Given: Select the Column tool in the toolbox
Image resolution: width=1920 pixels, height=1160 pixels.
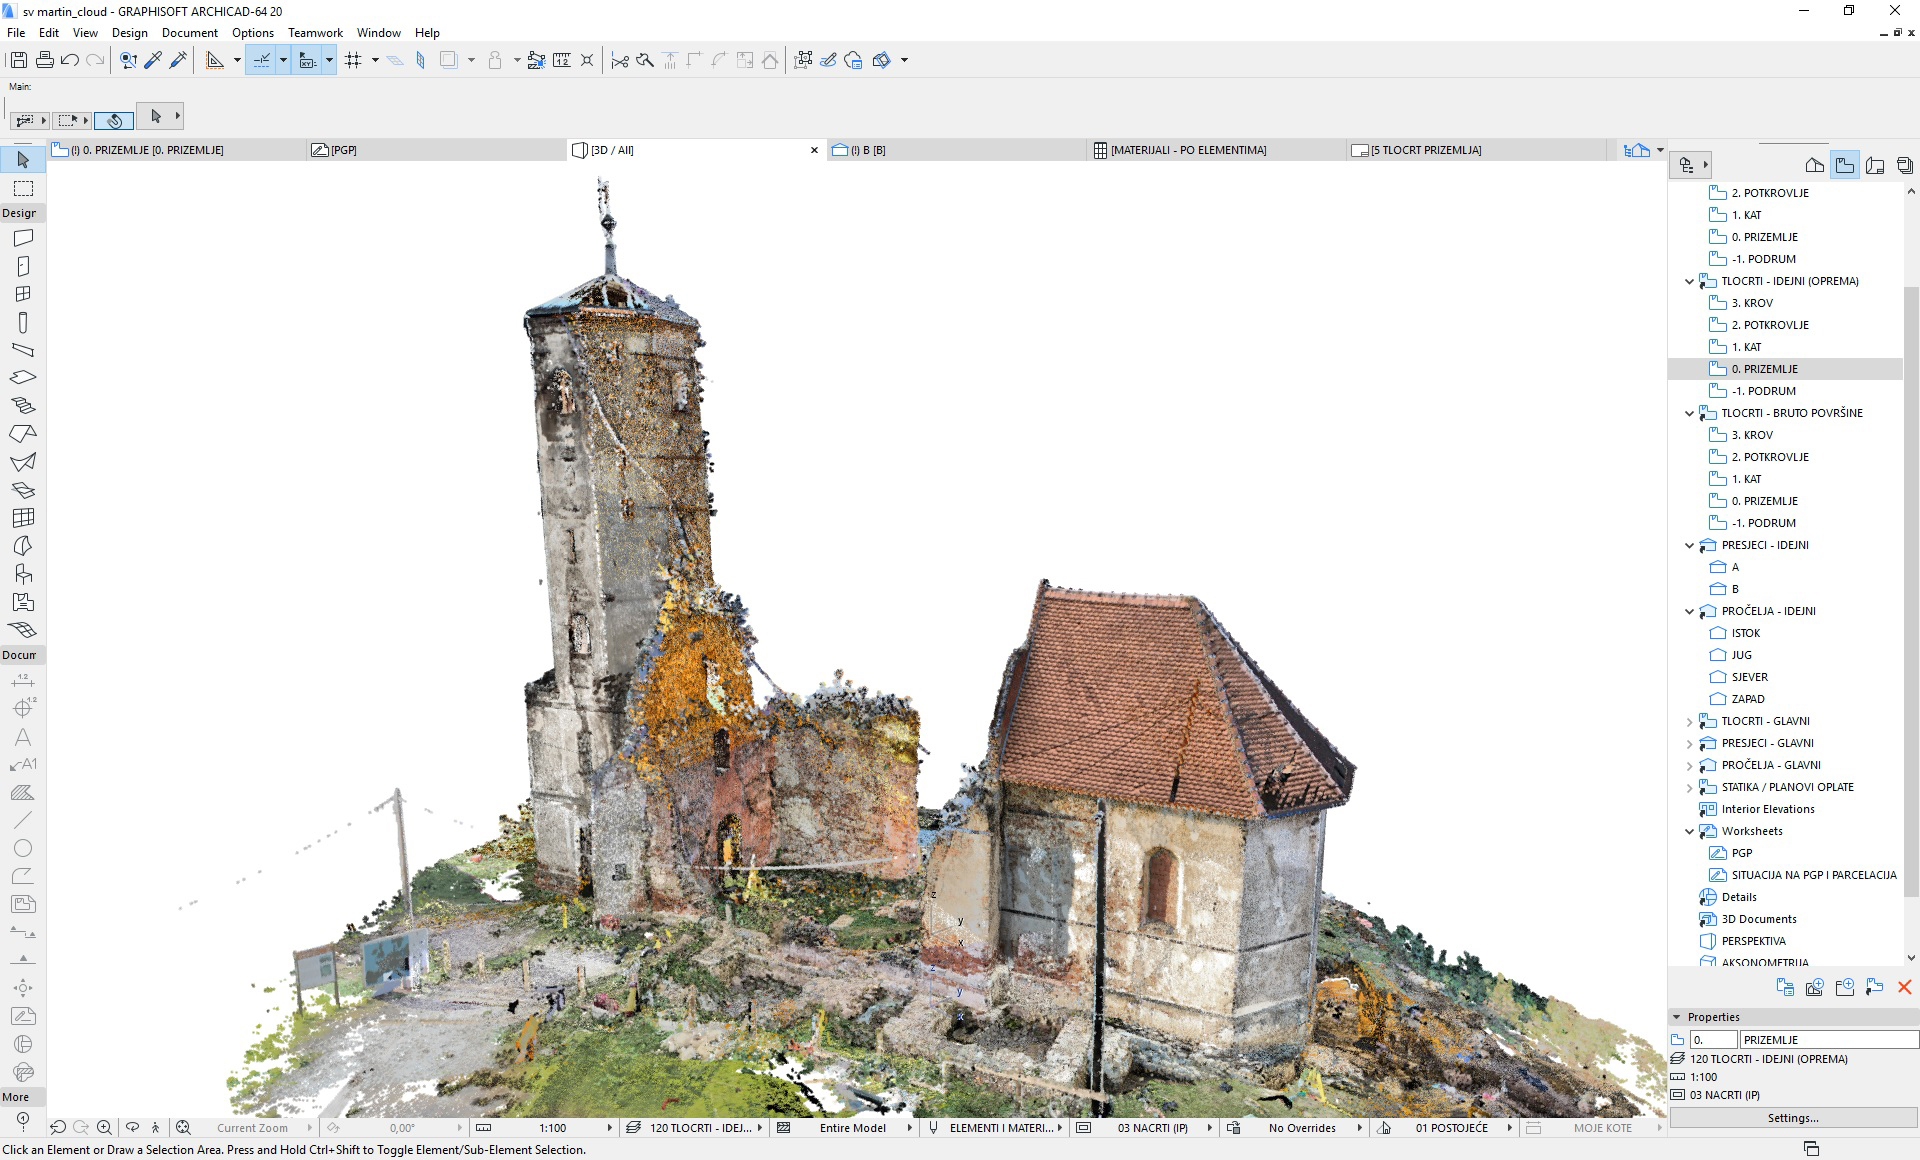Looking at the screenshot, I should click(x=23, y=322).
